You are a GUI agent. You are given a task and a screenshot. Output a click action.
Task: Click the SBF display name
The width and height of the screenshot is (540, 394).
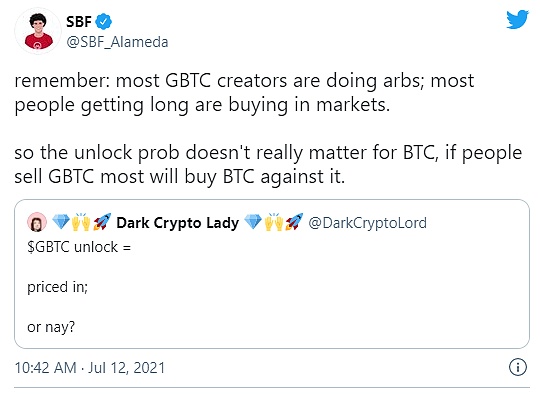coord(79,22)
